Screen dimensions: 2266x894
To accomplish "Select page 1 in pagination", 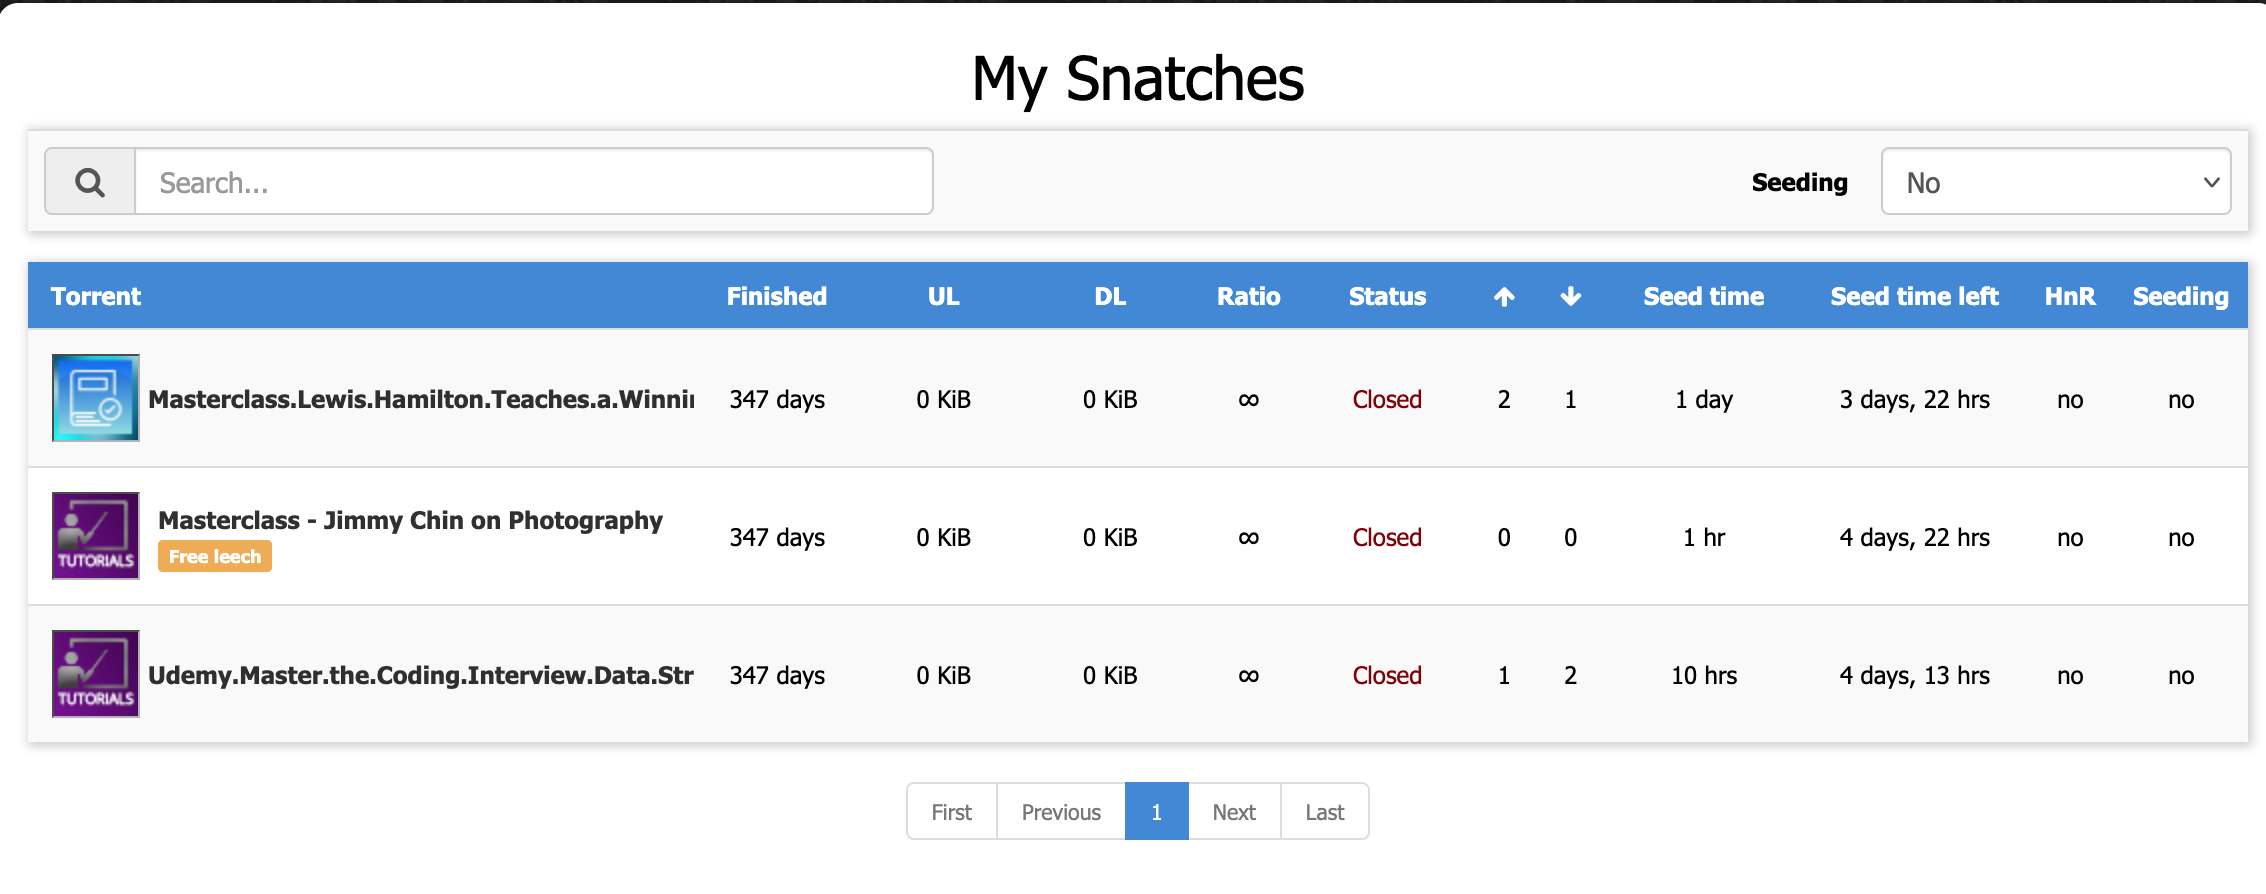I will [1156, 812].
